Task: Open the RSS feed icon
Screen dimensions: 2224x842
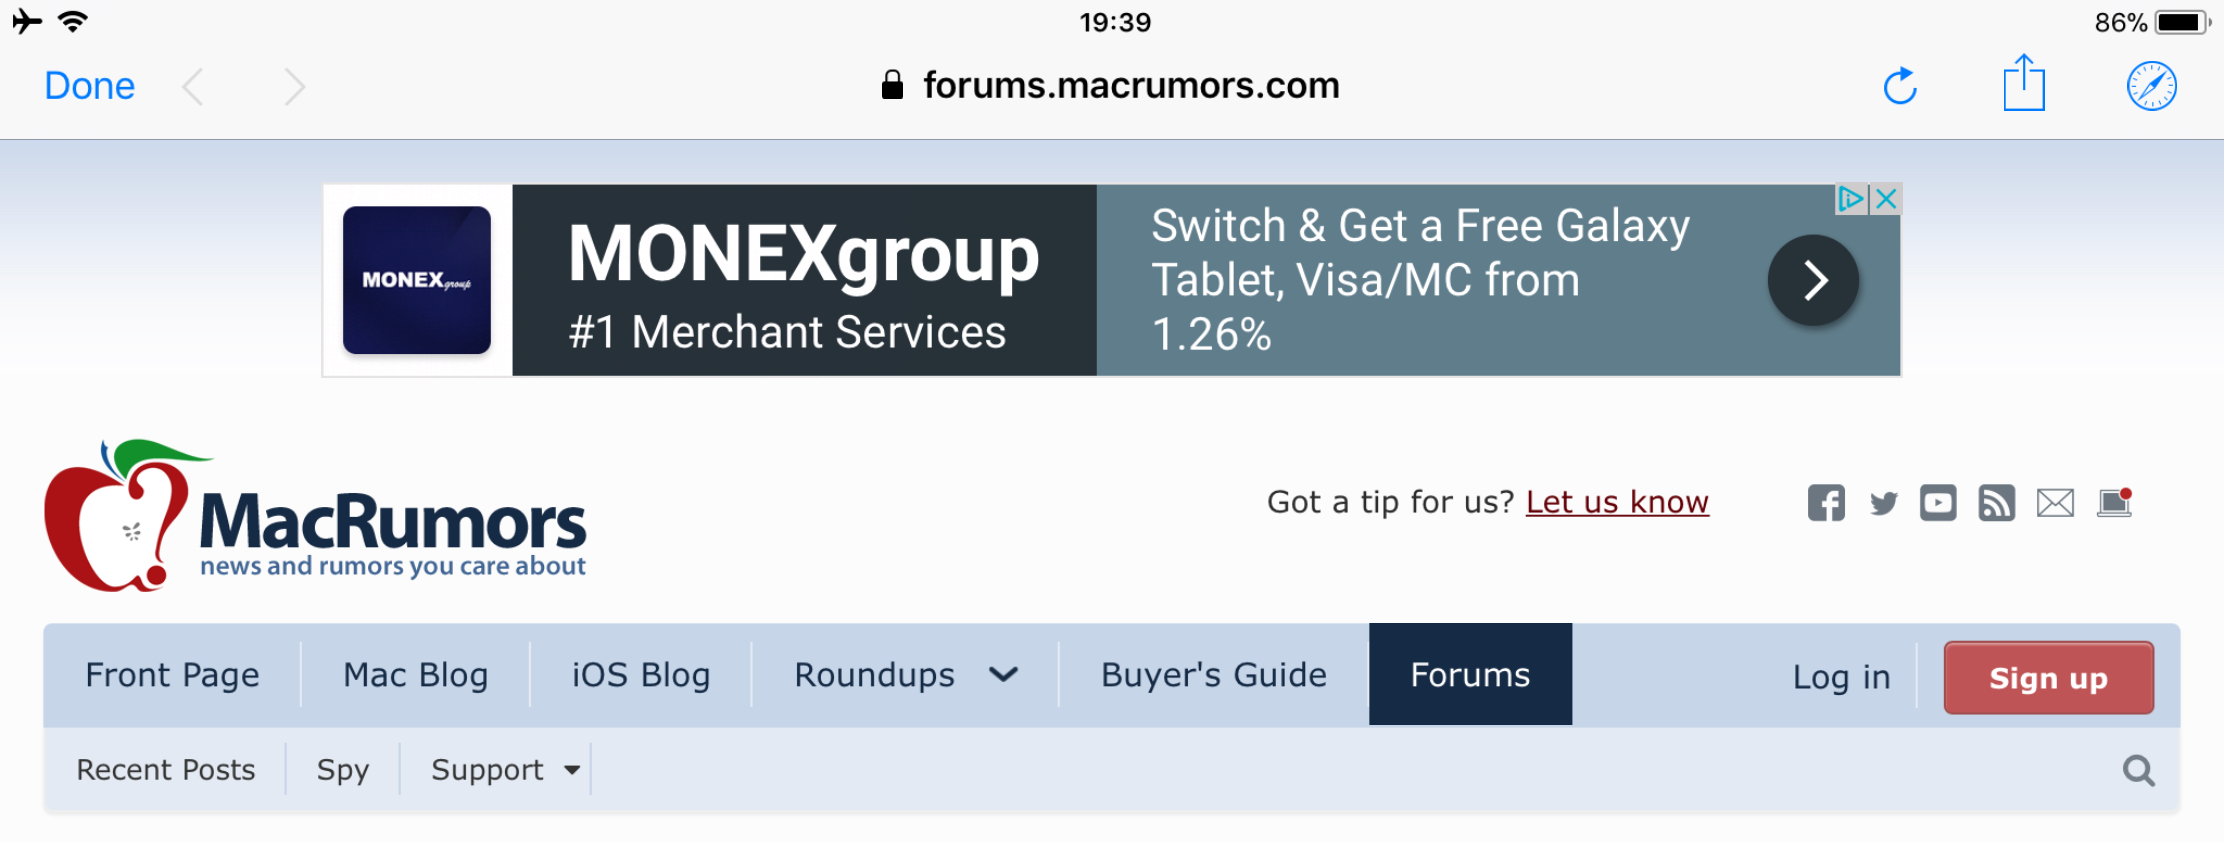Action: coord(1996,503)
